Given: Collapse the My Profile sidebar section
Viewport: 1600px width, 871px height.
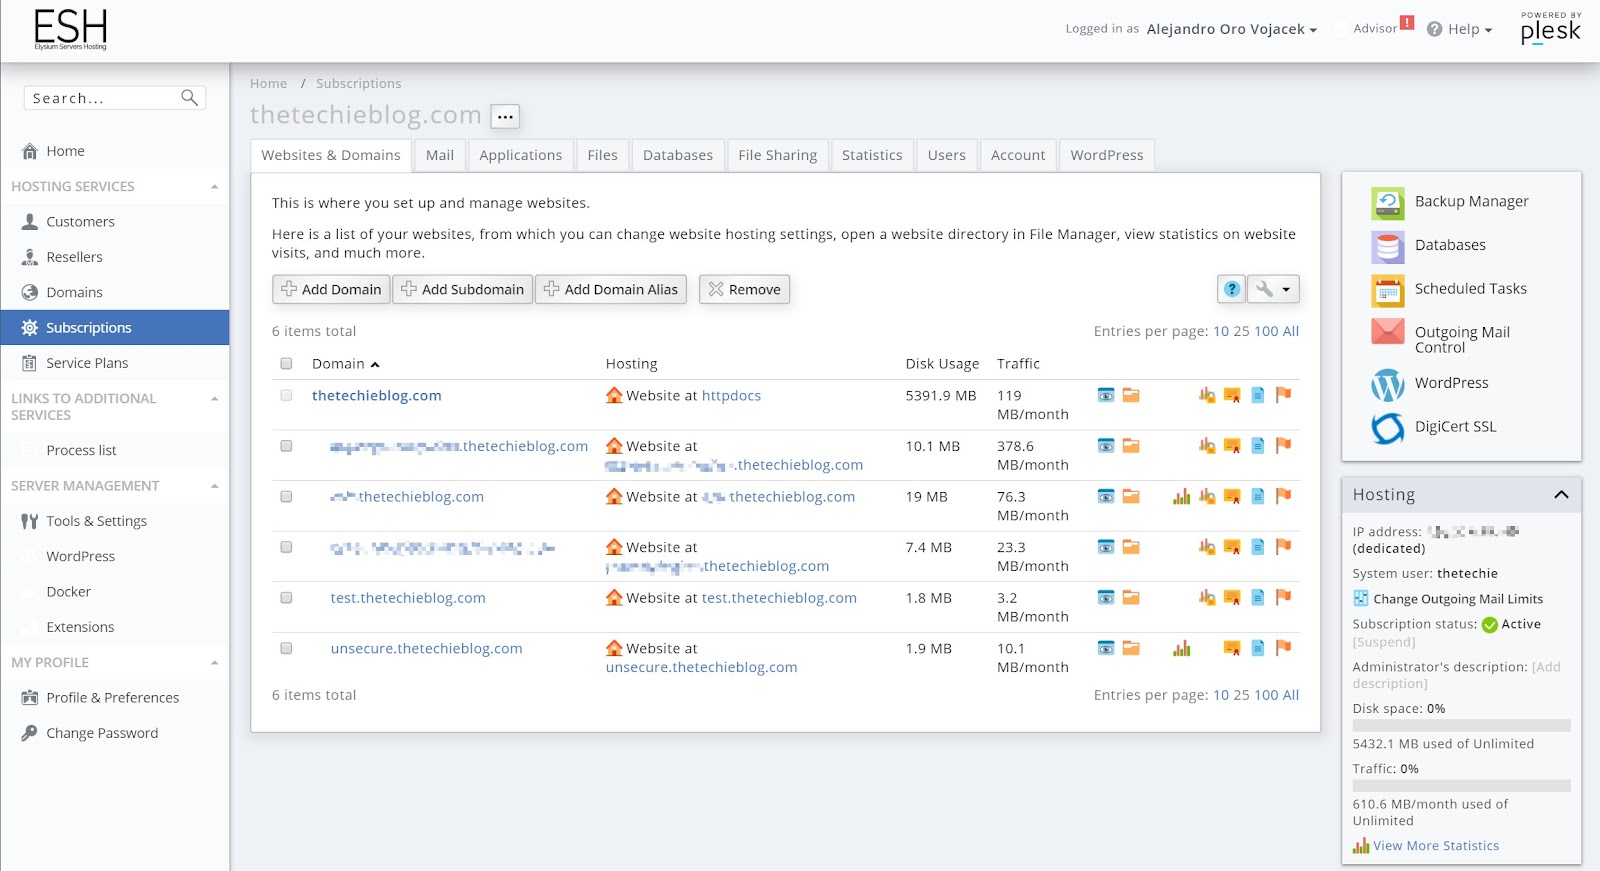Looking at the screenshot, I should 214,663.
